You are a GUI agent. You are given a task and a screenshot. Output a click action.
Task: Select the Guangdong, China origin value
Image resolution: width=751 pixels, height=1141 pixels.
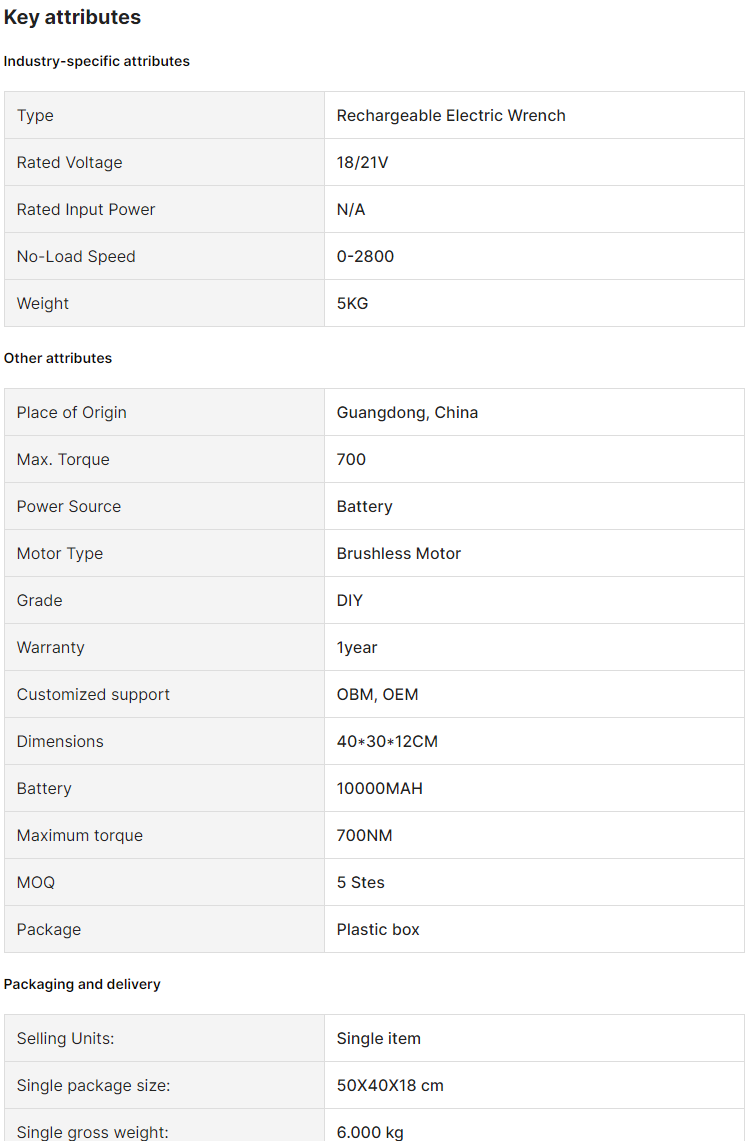pos(407,412)
